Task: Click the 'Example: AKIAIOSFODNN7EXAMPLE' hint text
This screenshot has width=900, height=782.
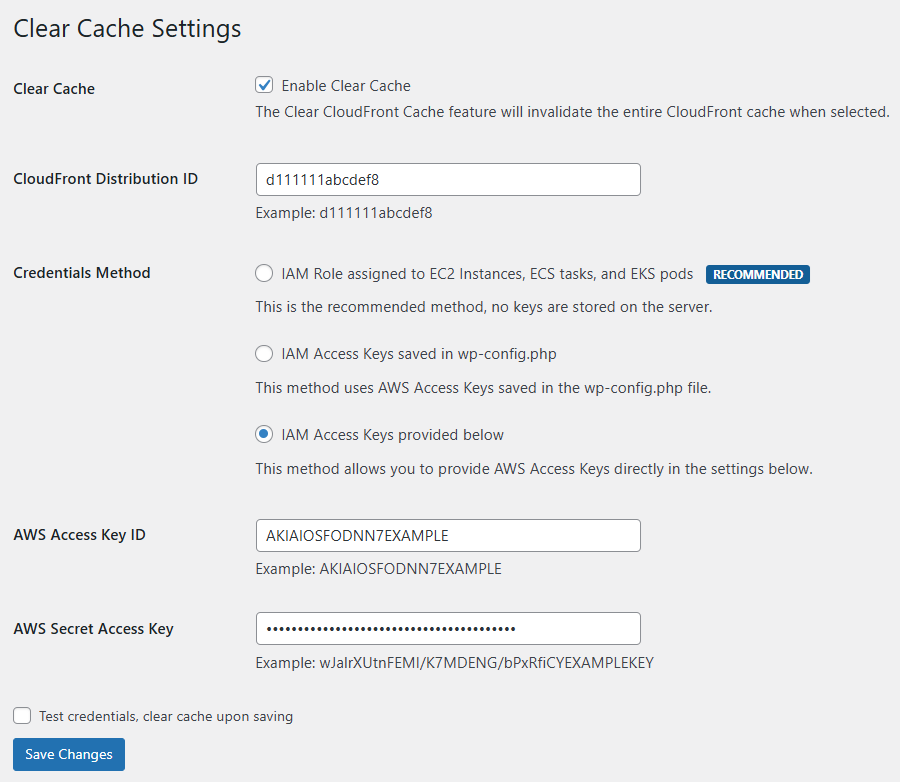Action: tap(378, 569)
